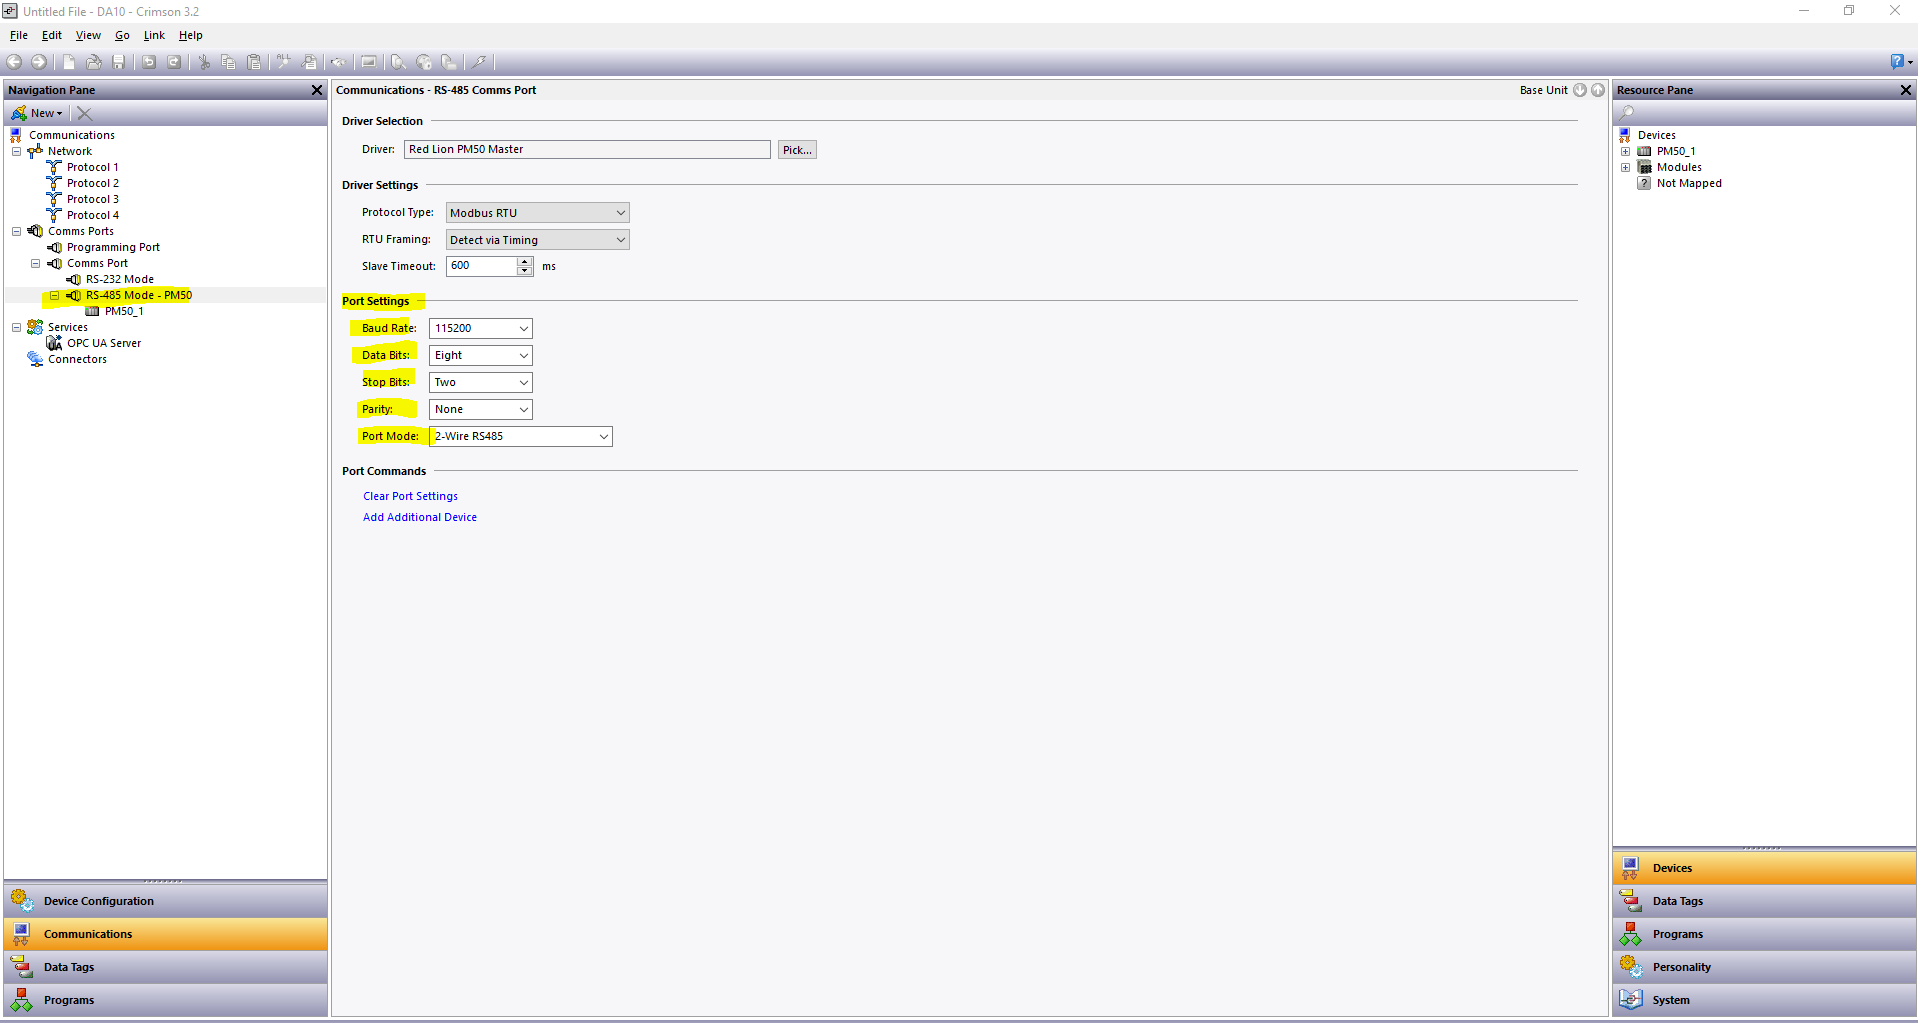The height and width of the screenshot is (1023, 1918).
Task: Select Not Mapped in Resource Pane
Action: coord(1689,183)
